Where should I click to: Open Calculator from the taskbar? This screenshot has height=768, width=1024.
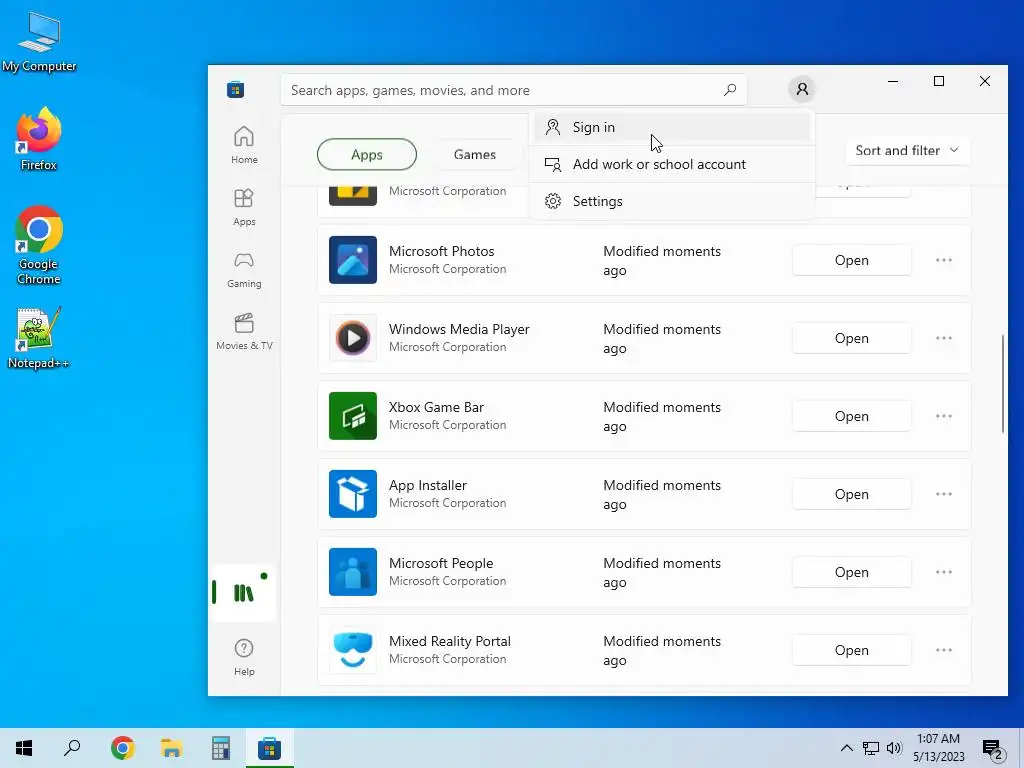pos(221,748)
